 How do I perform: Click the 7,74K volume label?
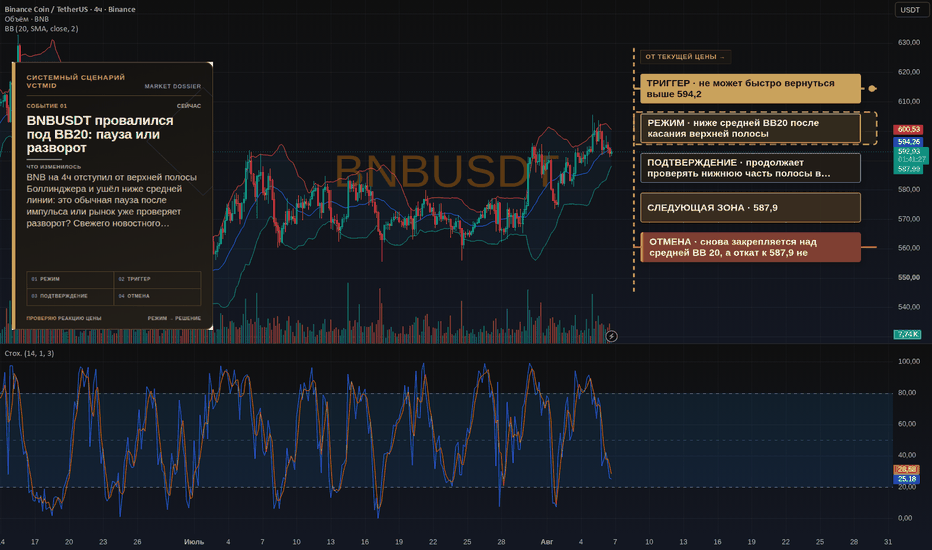(908, 334)
